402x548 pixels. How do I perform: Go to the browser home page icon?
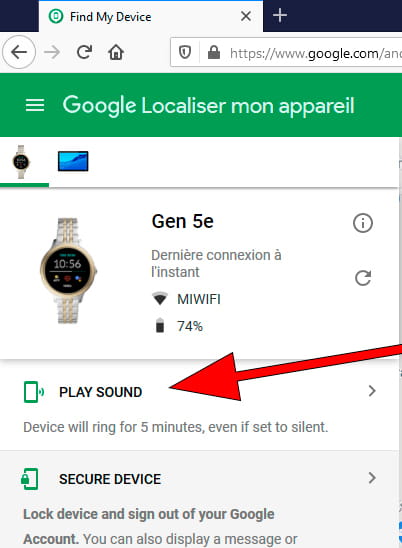click(116, 52)
